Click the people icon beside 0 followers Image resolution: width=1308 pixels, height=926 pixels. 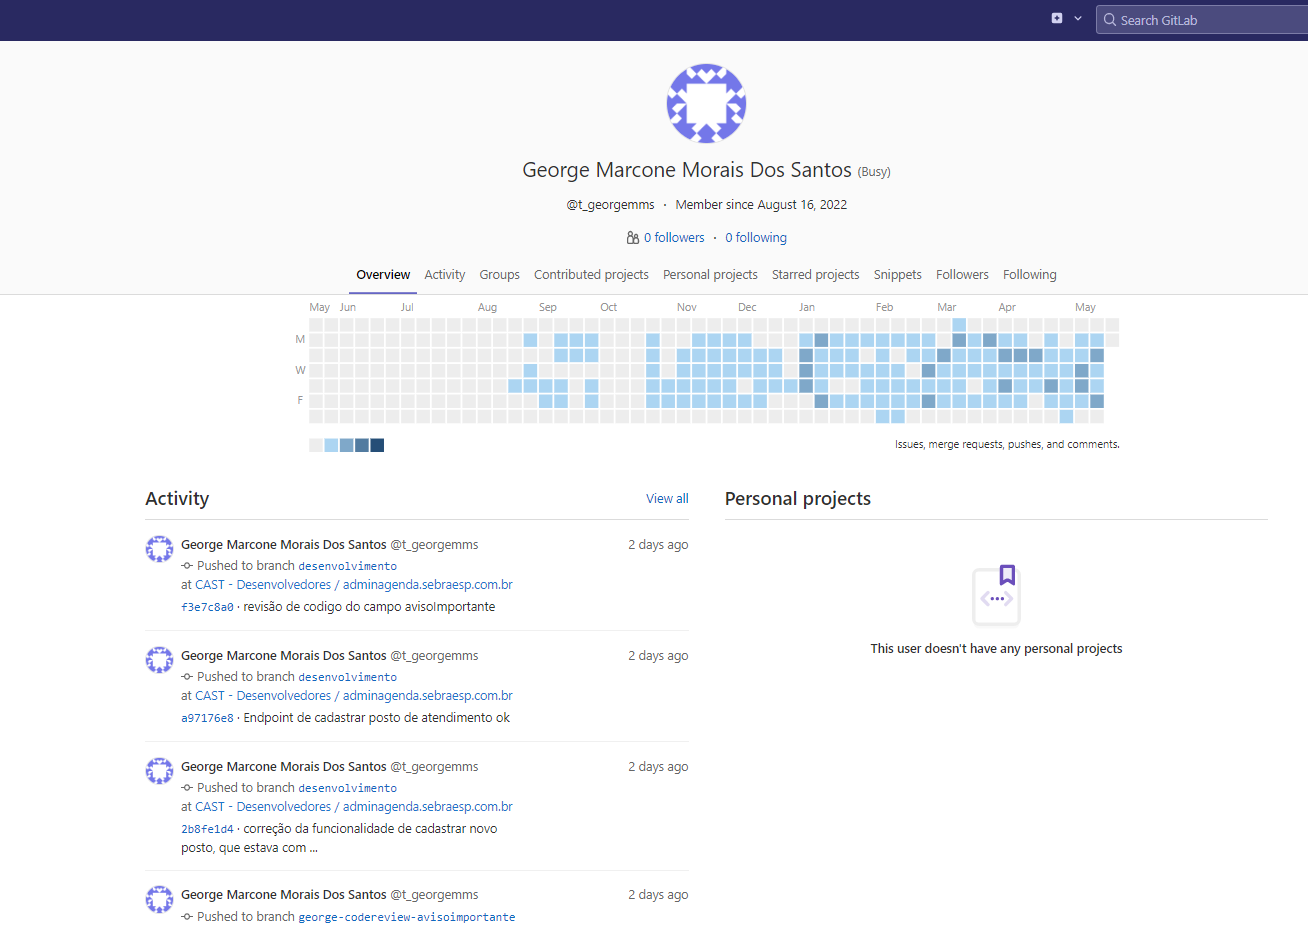[x=632, y=238]
